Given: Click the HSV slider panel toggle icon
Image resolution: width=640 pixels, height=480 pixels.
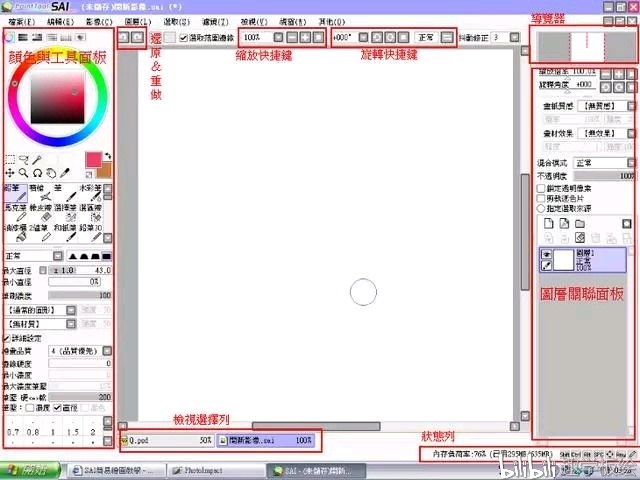Looking at the screenshot, I should point(37,38).
